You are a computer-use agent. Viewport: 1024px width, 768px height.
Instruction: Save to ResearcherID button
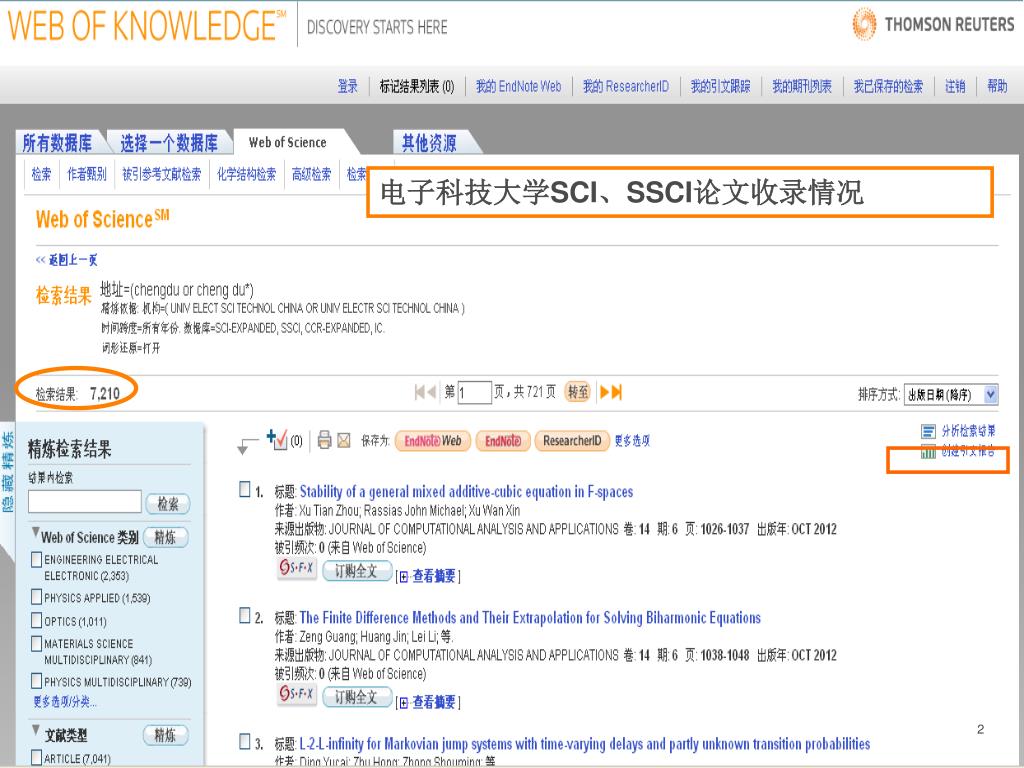pyautogui.click(x=572, y=441)
